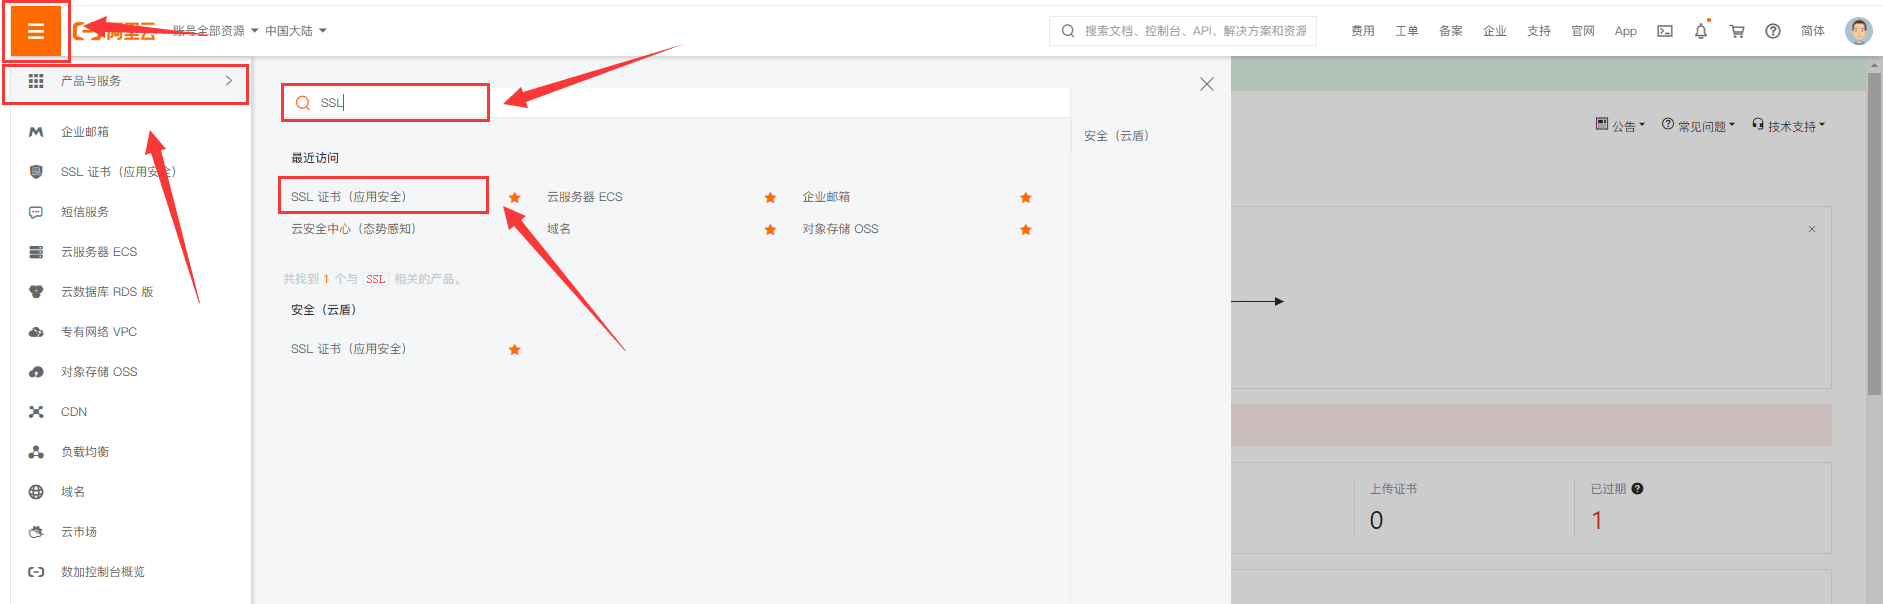Screen dimensions: 1883x604
Task: Expand 产品与服务 chevron arrow
Action: 229,81
